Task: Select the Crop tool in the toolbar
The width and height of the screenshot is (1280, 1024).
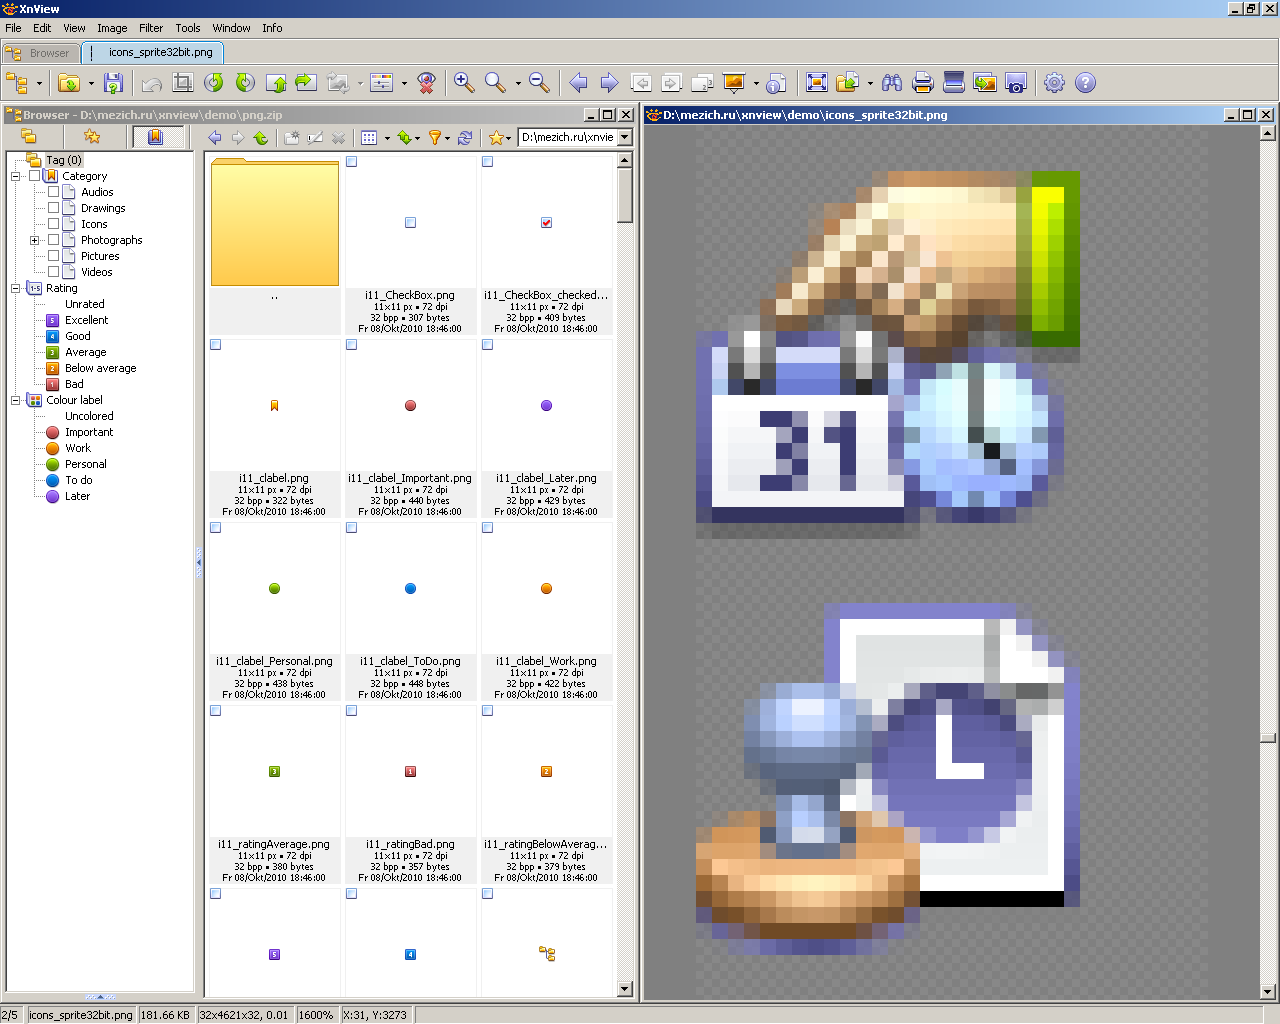Action: coord(182,83)
